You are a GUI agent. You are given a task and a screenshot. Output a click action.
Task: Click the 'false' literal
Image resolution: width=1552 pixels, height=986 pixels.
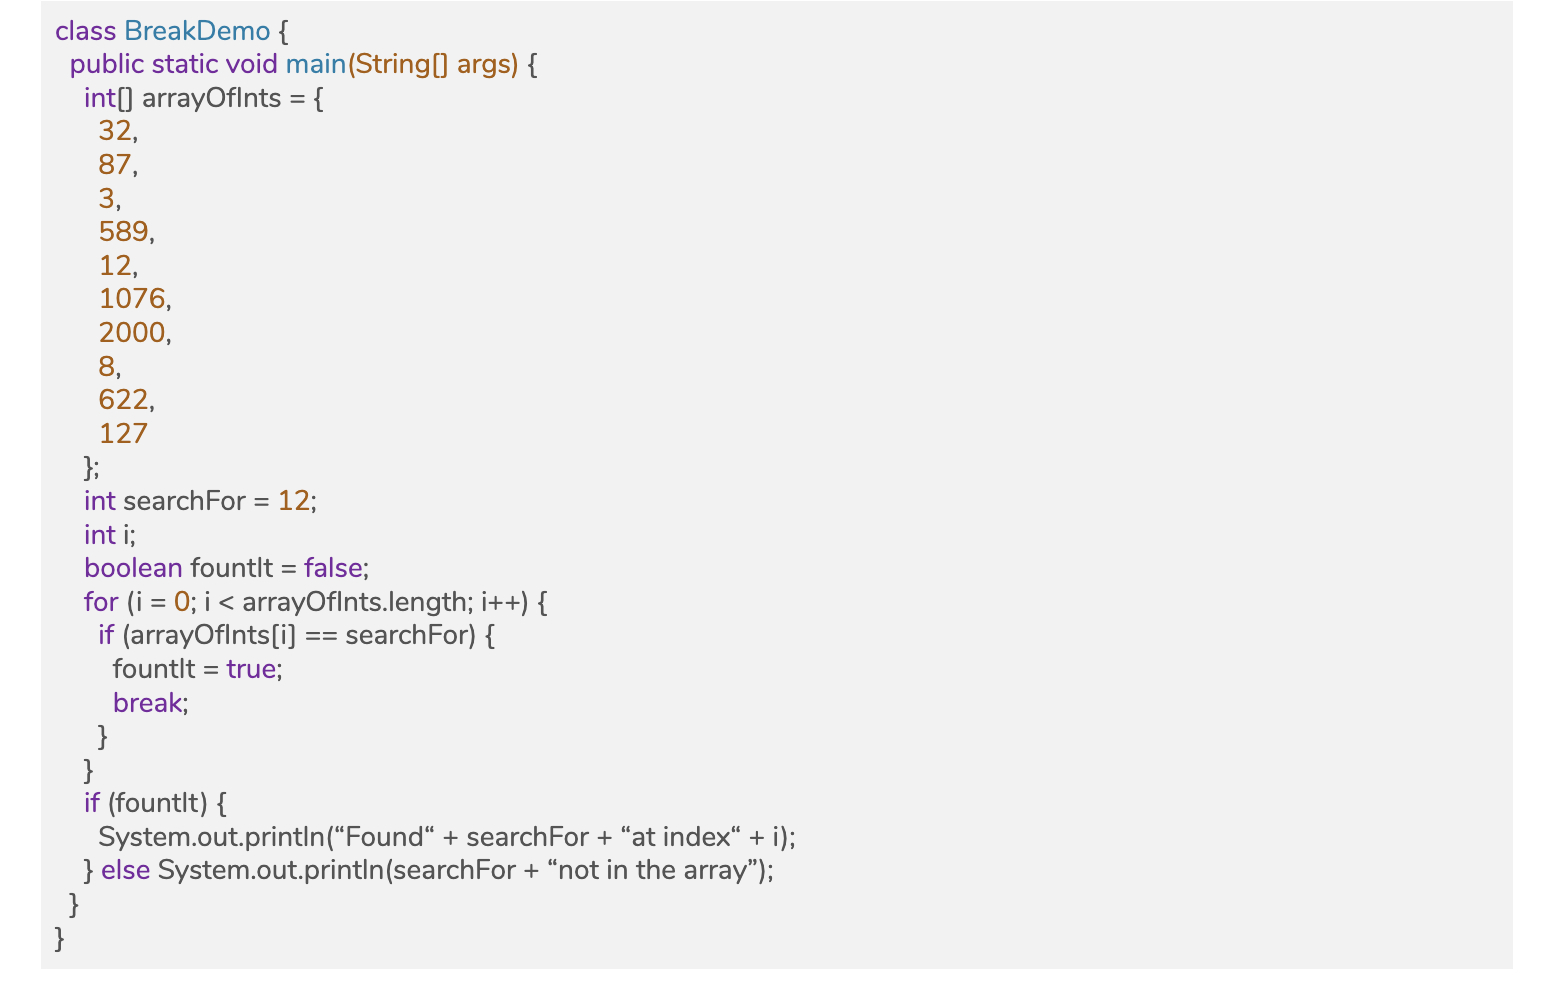[333, 568]
